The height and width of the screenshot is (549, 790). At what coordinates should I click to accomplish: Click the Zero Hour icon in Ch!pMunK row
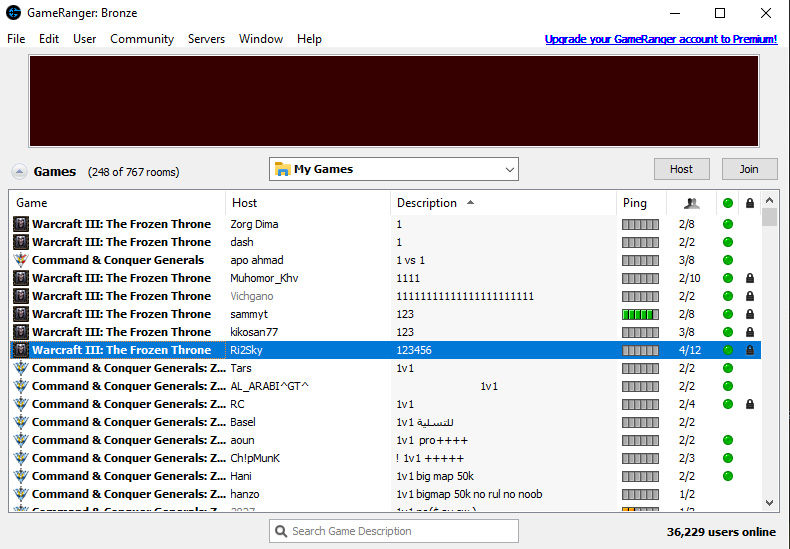tap(21, 458)
